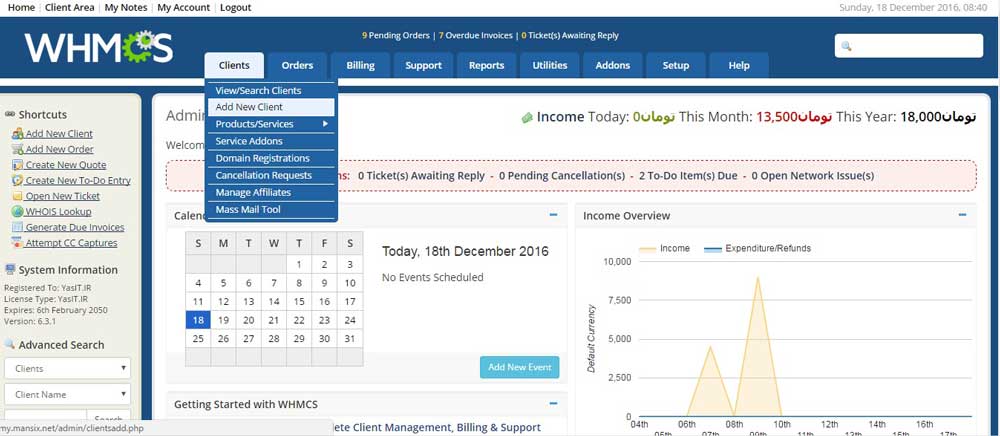Click the WHOIS Lookup globe icon
Image resolution: width=1000 pixels, height=436 pixels.
click(x=17, y=212)
